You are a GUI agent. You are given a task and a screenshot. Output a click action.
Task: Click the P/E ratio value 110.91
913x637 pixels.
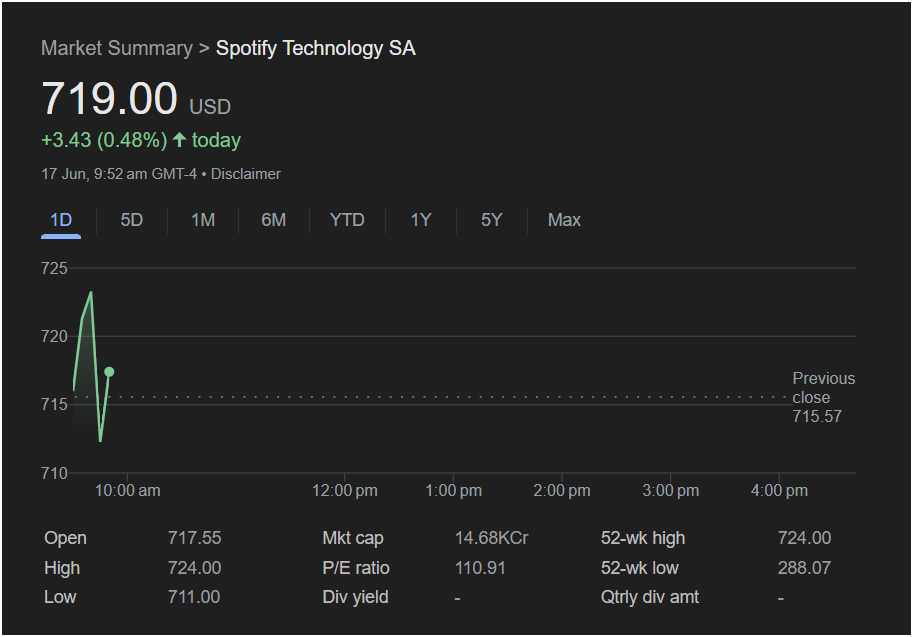click(480, 568)
